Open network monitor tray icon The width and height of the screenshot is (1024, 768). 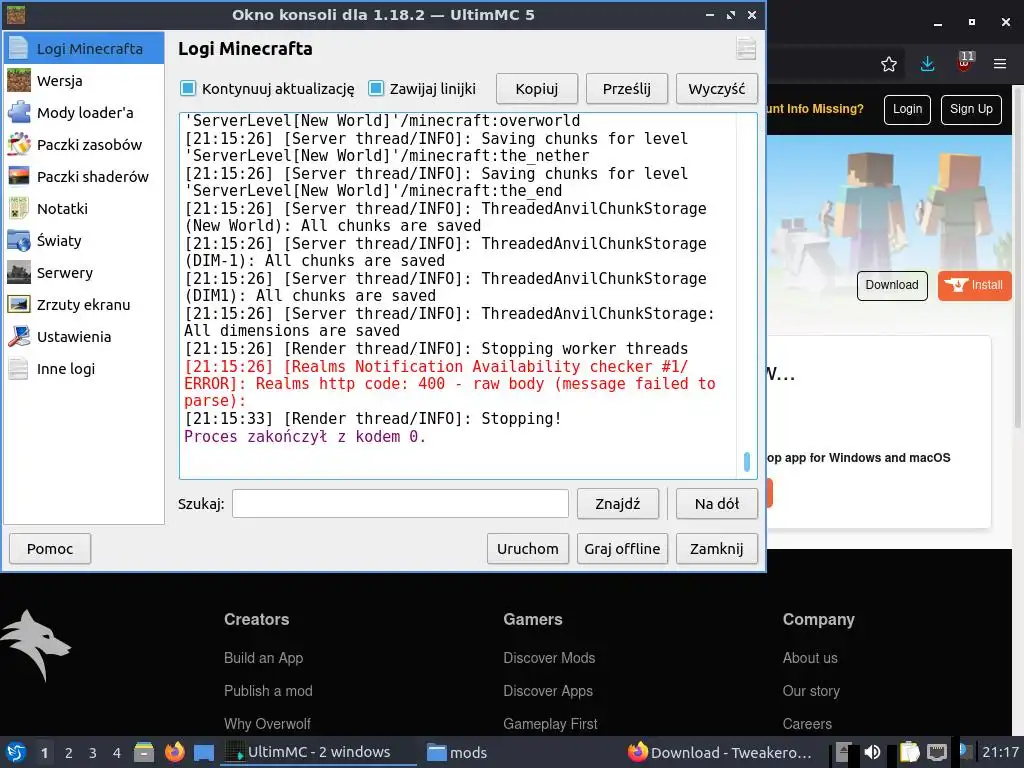pos(937,752)
